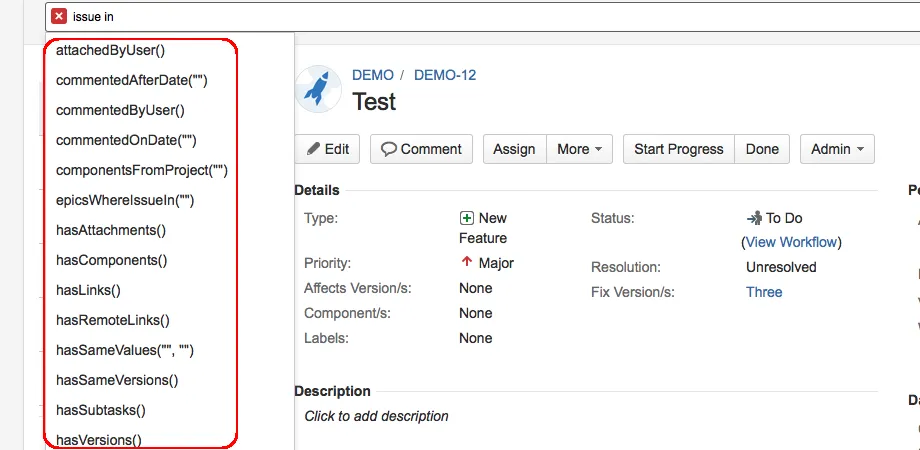The image size is (920, 450).
Task: Choose hasComponents() from autocomplete list
Action: (111, 260)
